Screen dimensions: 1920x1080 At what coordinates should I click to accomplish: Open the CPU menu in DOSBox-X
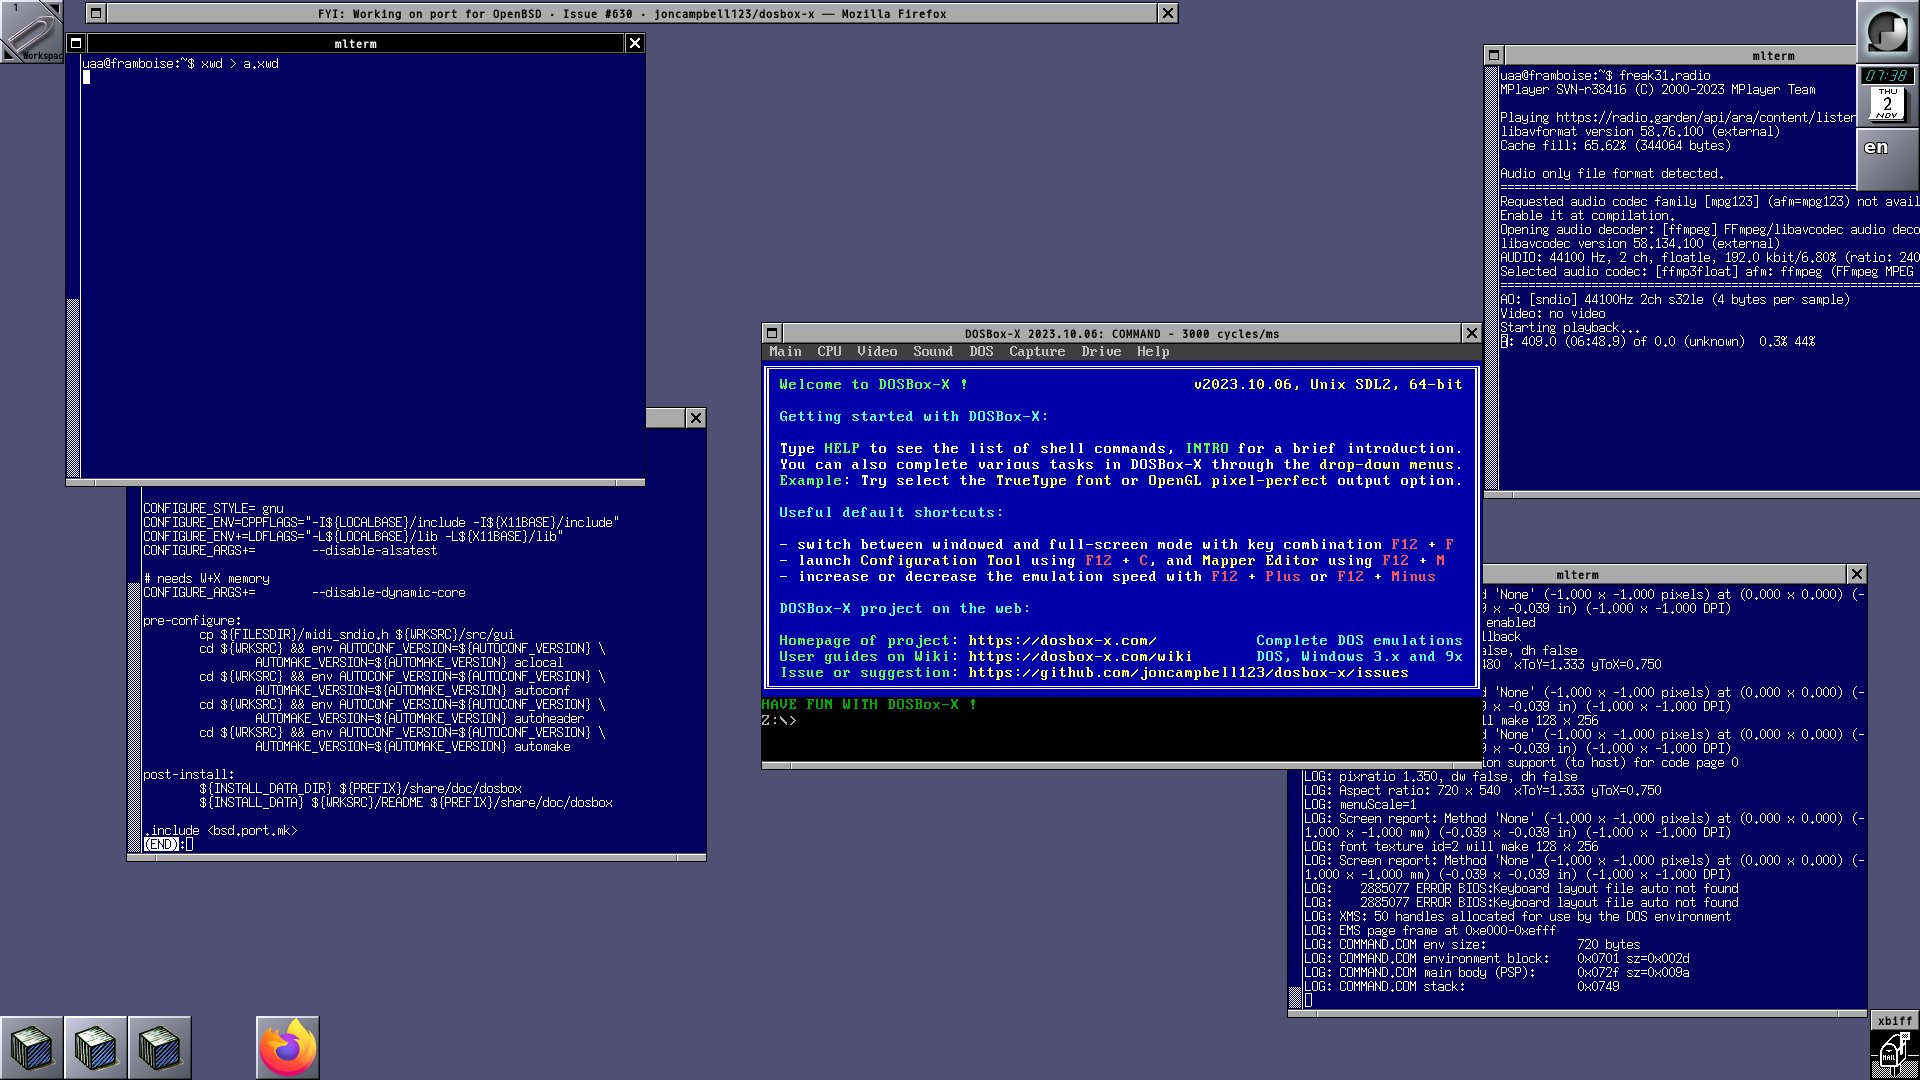pos(829,351)
